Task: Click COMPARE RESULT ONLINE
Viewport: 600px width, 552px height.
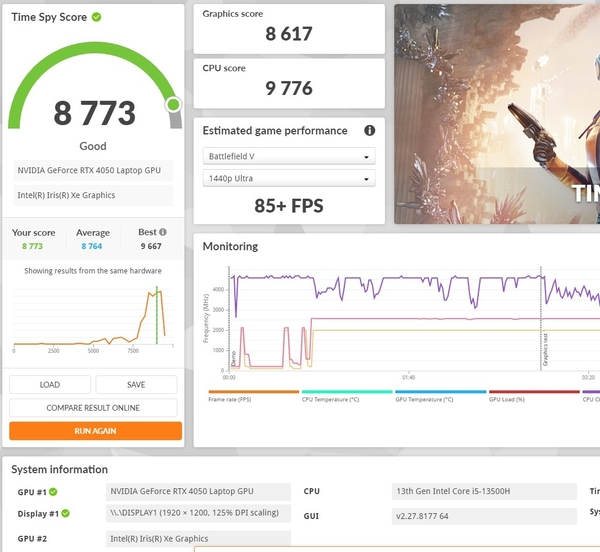Action: 93,408
